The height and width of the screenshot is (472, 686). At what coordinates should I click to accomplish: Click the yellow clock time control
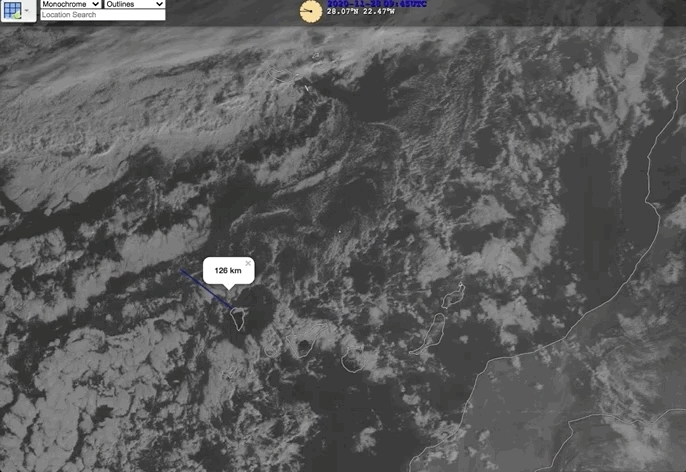pyautogui.click(x=311, y=11)
